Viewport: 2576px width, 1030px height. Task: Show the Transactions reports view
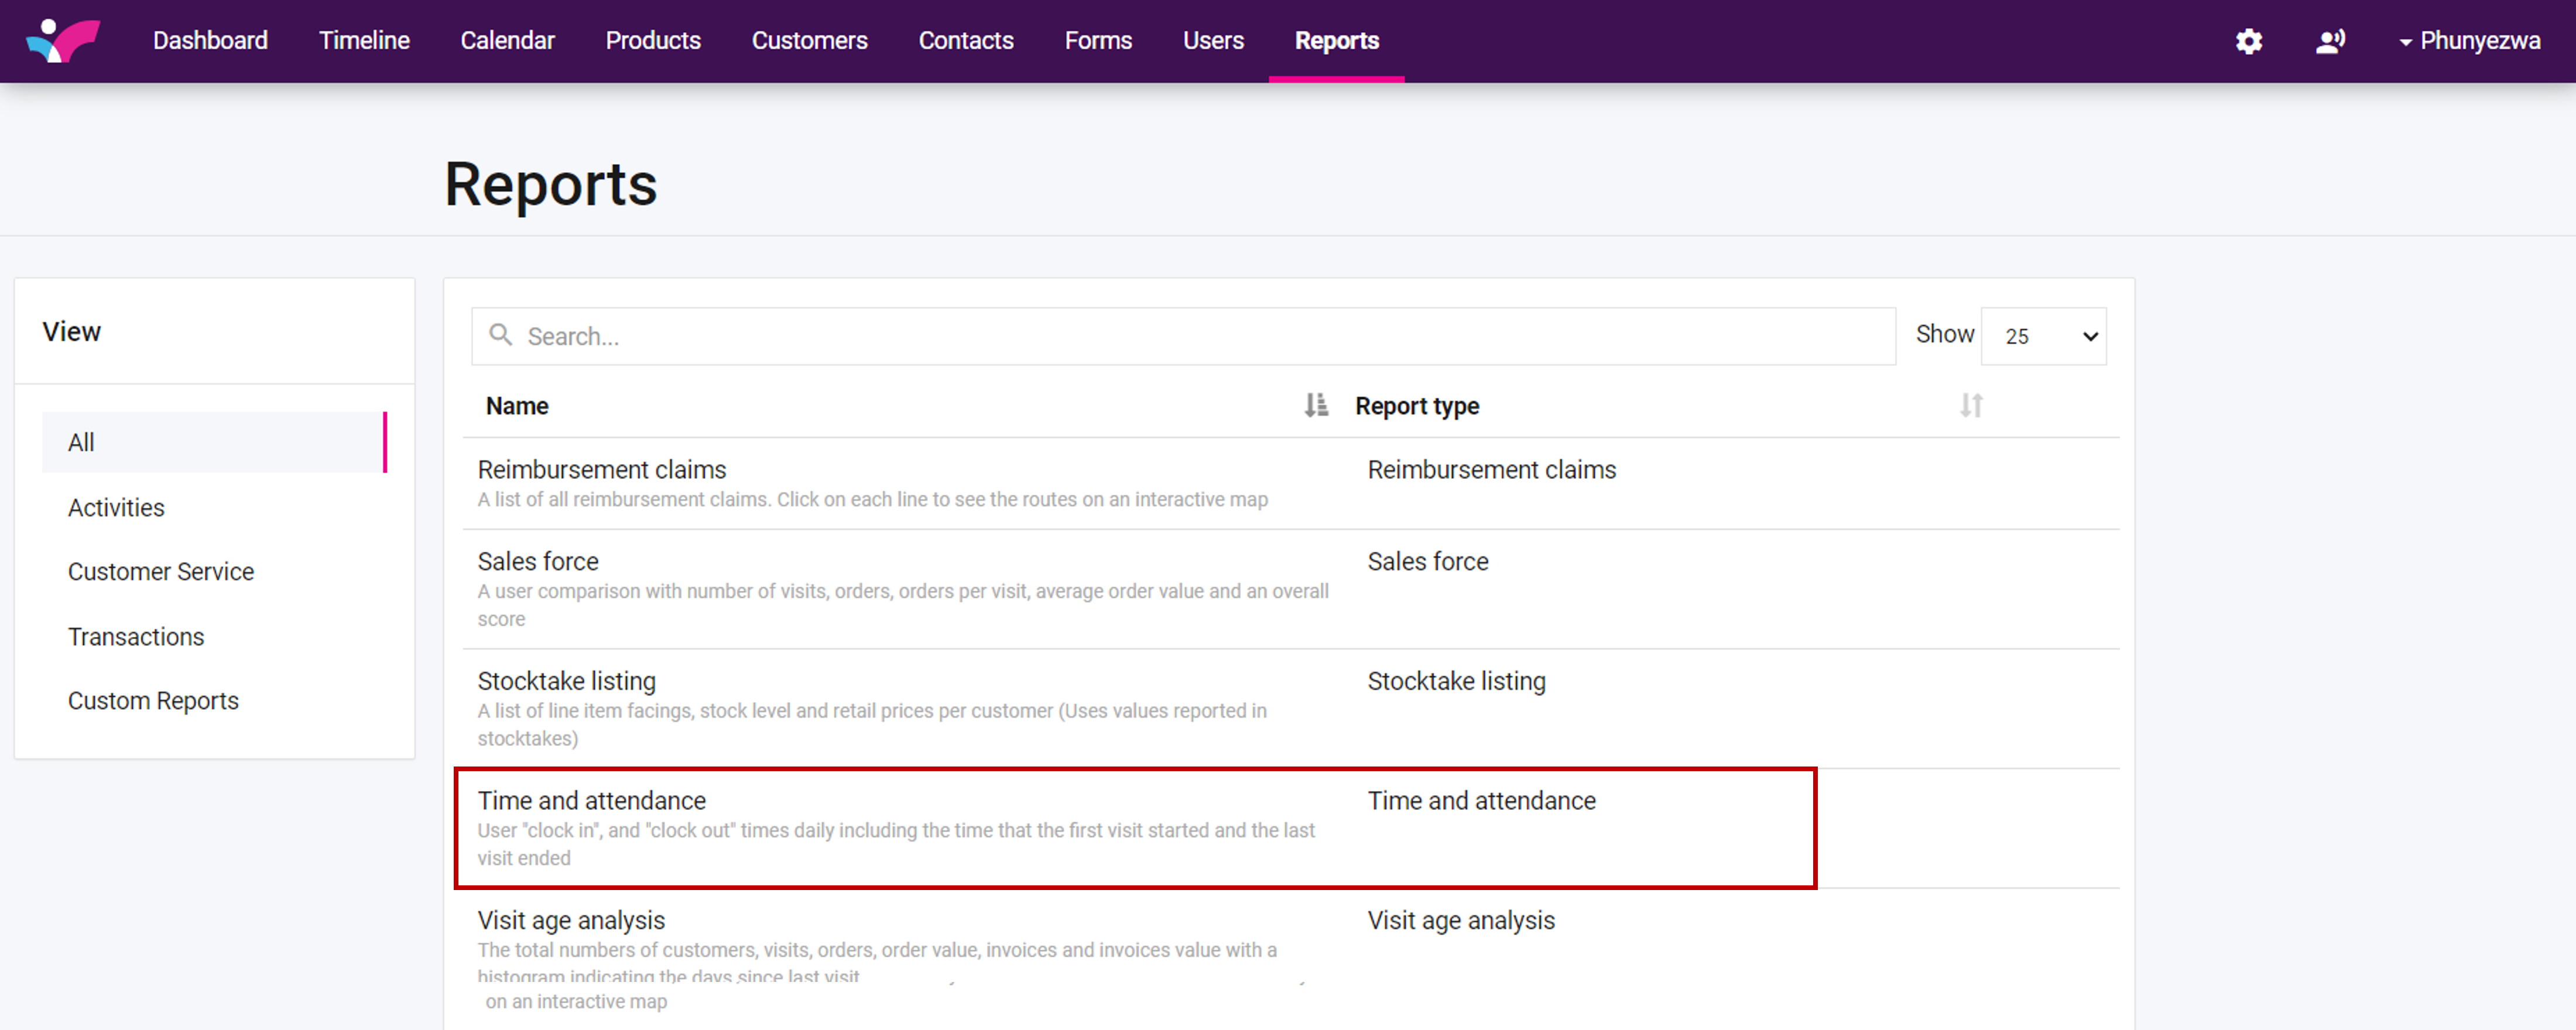pos(136,636)
